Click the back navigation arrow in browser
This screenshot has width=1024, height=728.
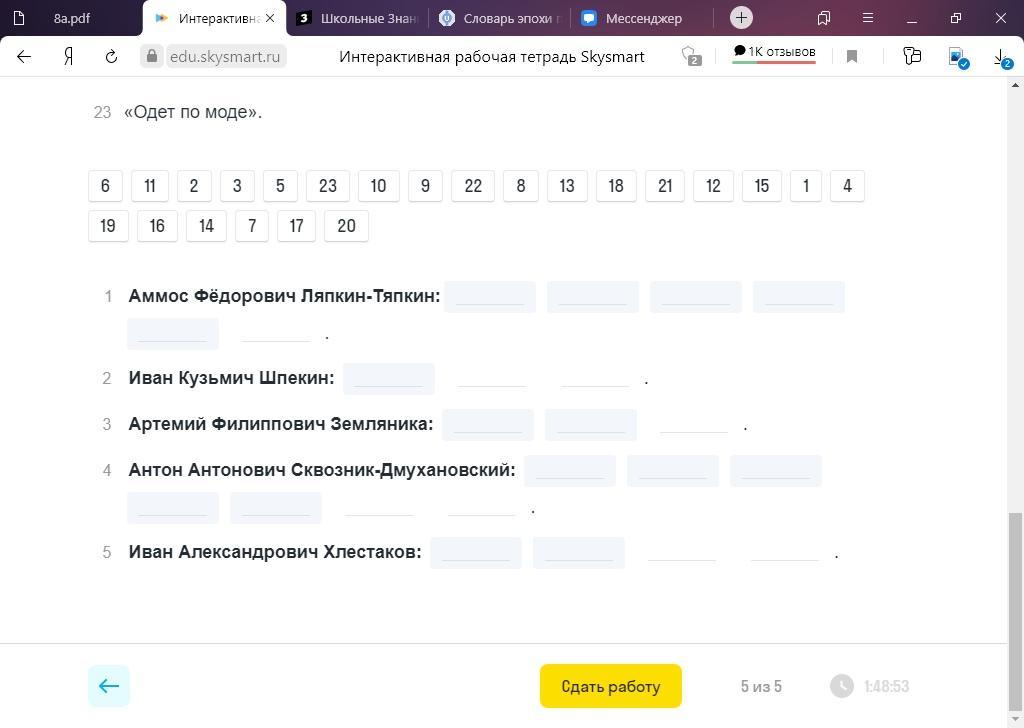[x=24, y=57]
